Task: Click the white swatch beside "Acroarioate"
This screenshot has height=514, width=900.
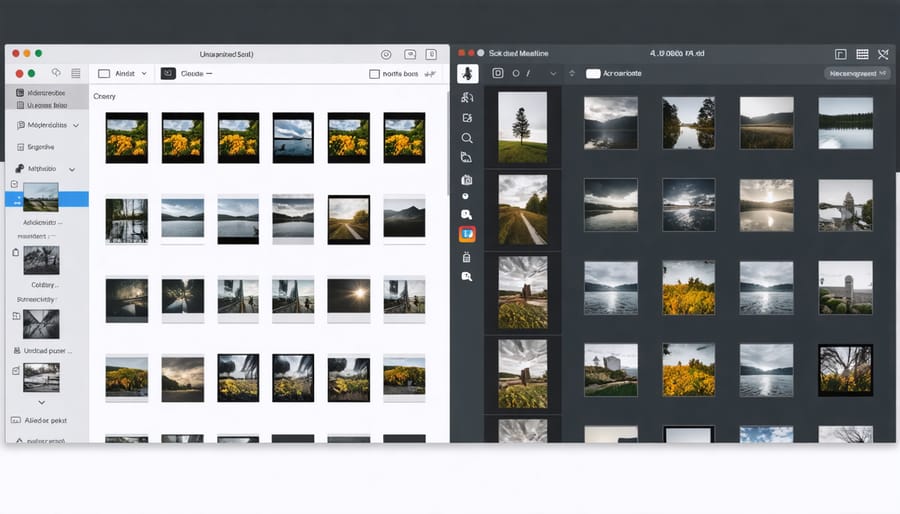Action: point(593,74)
